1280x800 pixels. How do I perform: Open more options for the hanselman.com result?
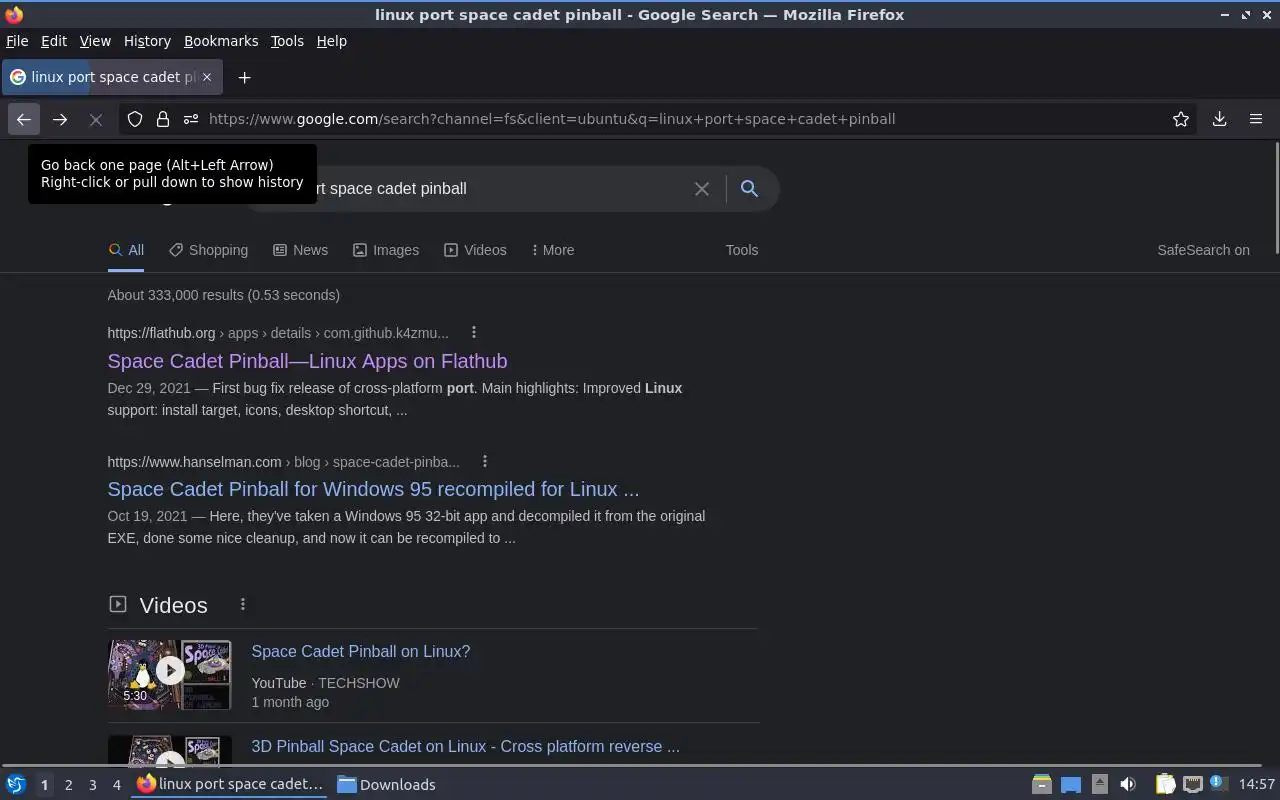pyautogui.click(x=485, y=462)
